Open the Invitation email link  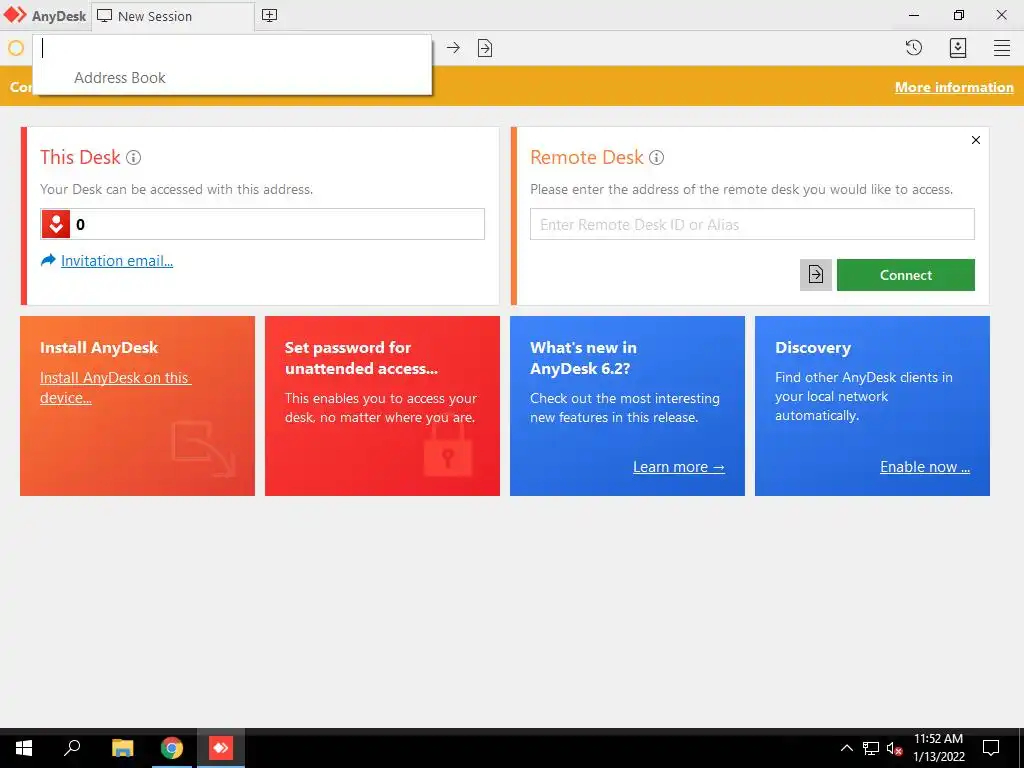click(117, 261)
